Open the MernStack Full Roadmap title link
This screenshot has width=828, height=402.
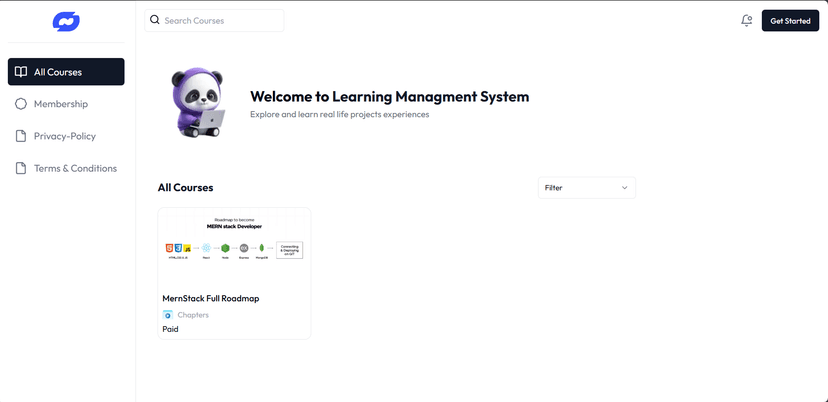[211, 298]
